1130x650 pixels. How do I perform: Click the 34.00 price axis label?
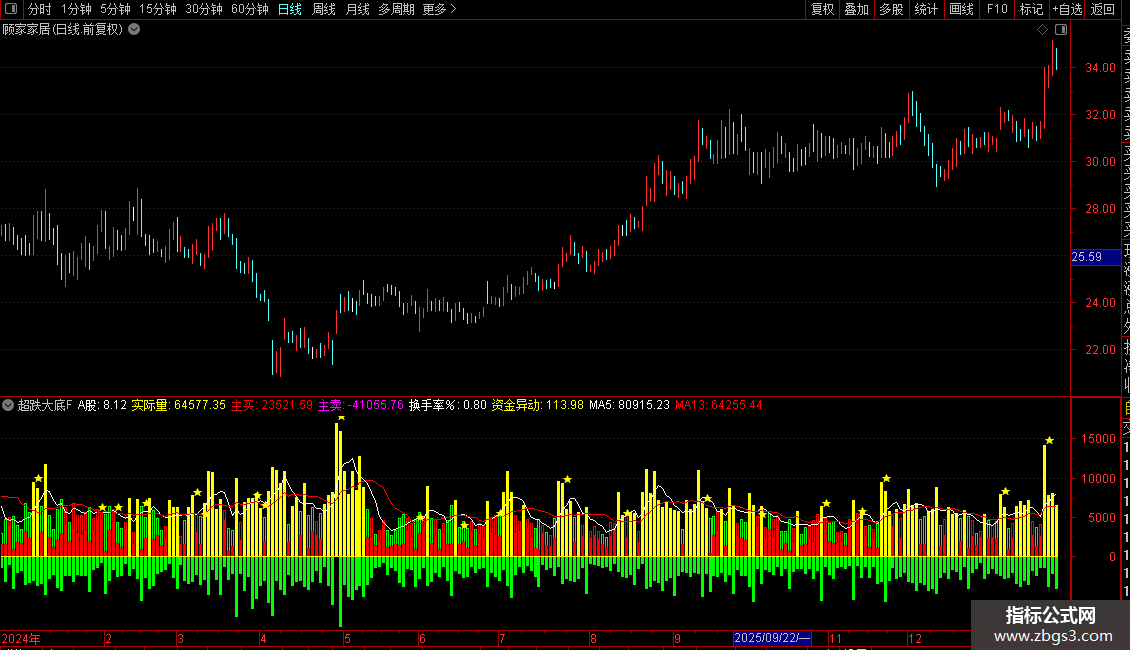click(1100, 68)
